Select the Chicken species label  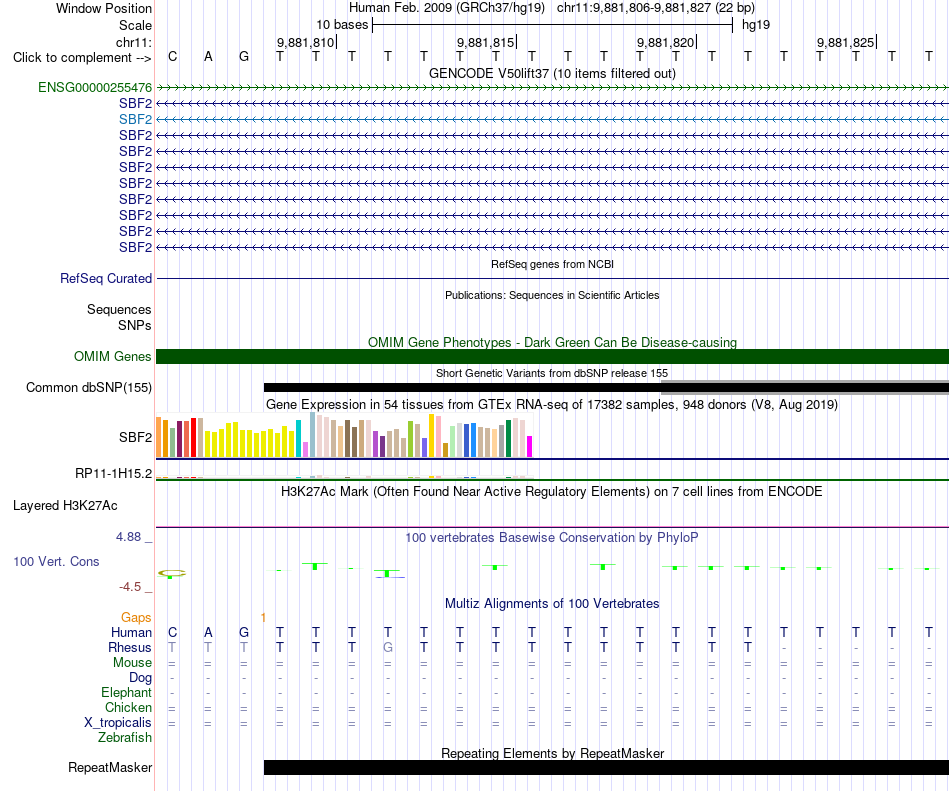coord(128,707)
